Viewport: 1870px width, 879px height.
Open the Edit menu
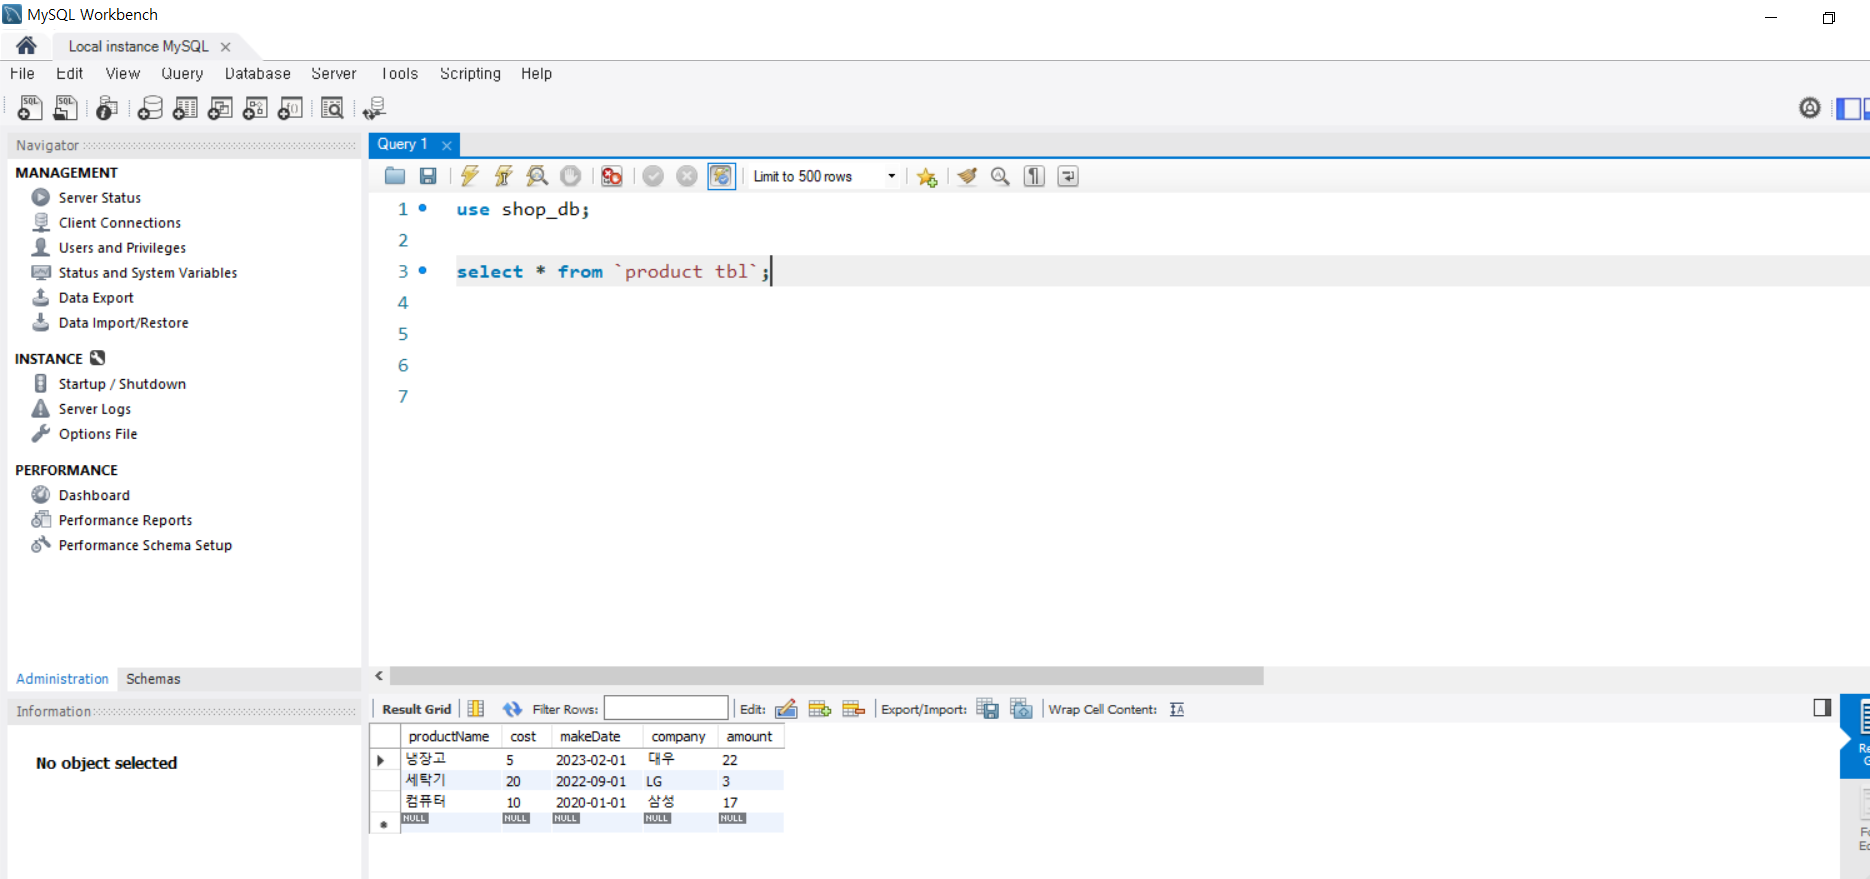tap(70, 73)
